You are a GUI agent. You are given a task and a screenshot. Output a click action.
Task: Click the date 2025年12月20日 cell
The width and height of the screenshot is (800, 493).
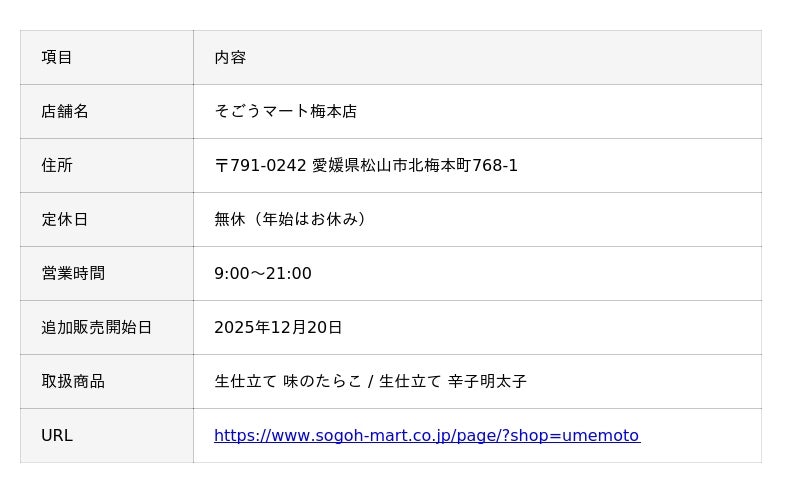278,328
